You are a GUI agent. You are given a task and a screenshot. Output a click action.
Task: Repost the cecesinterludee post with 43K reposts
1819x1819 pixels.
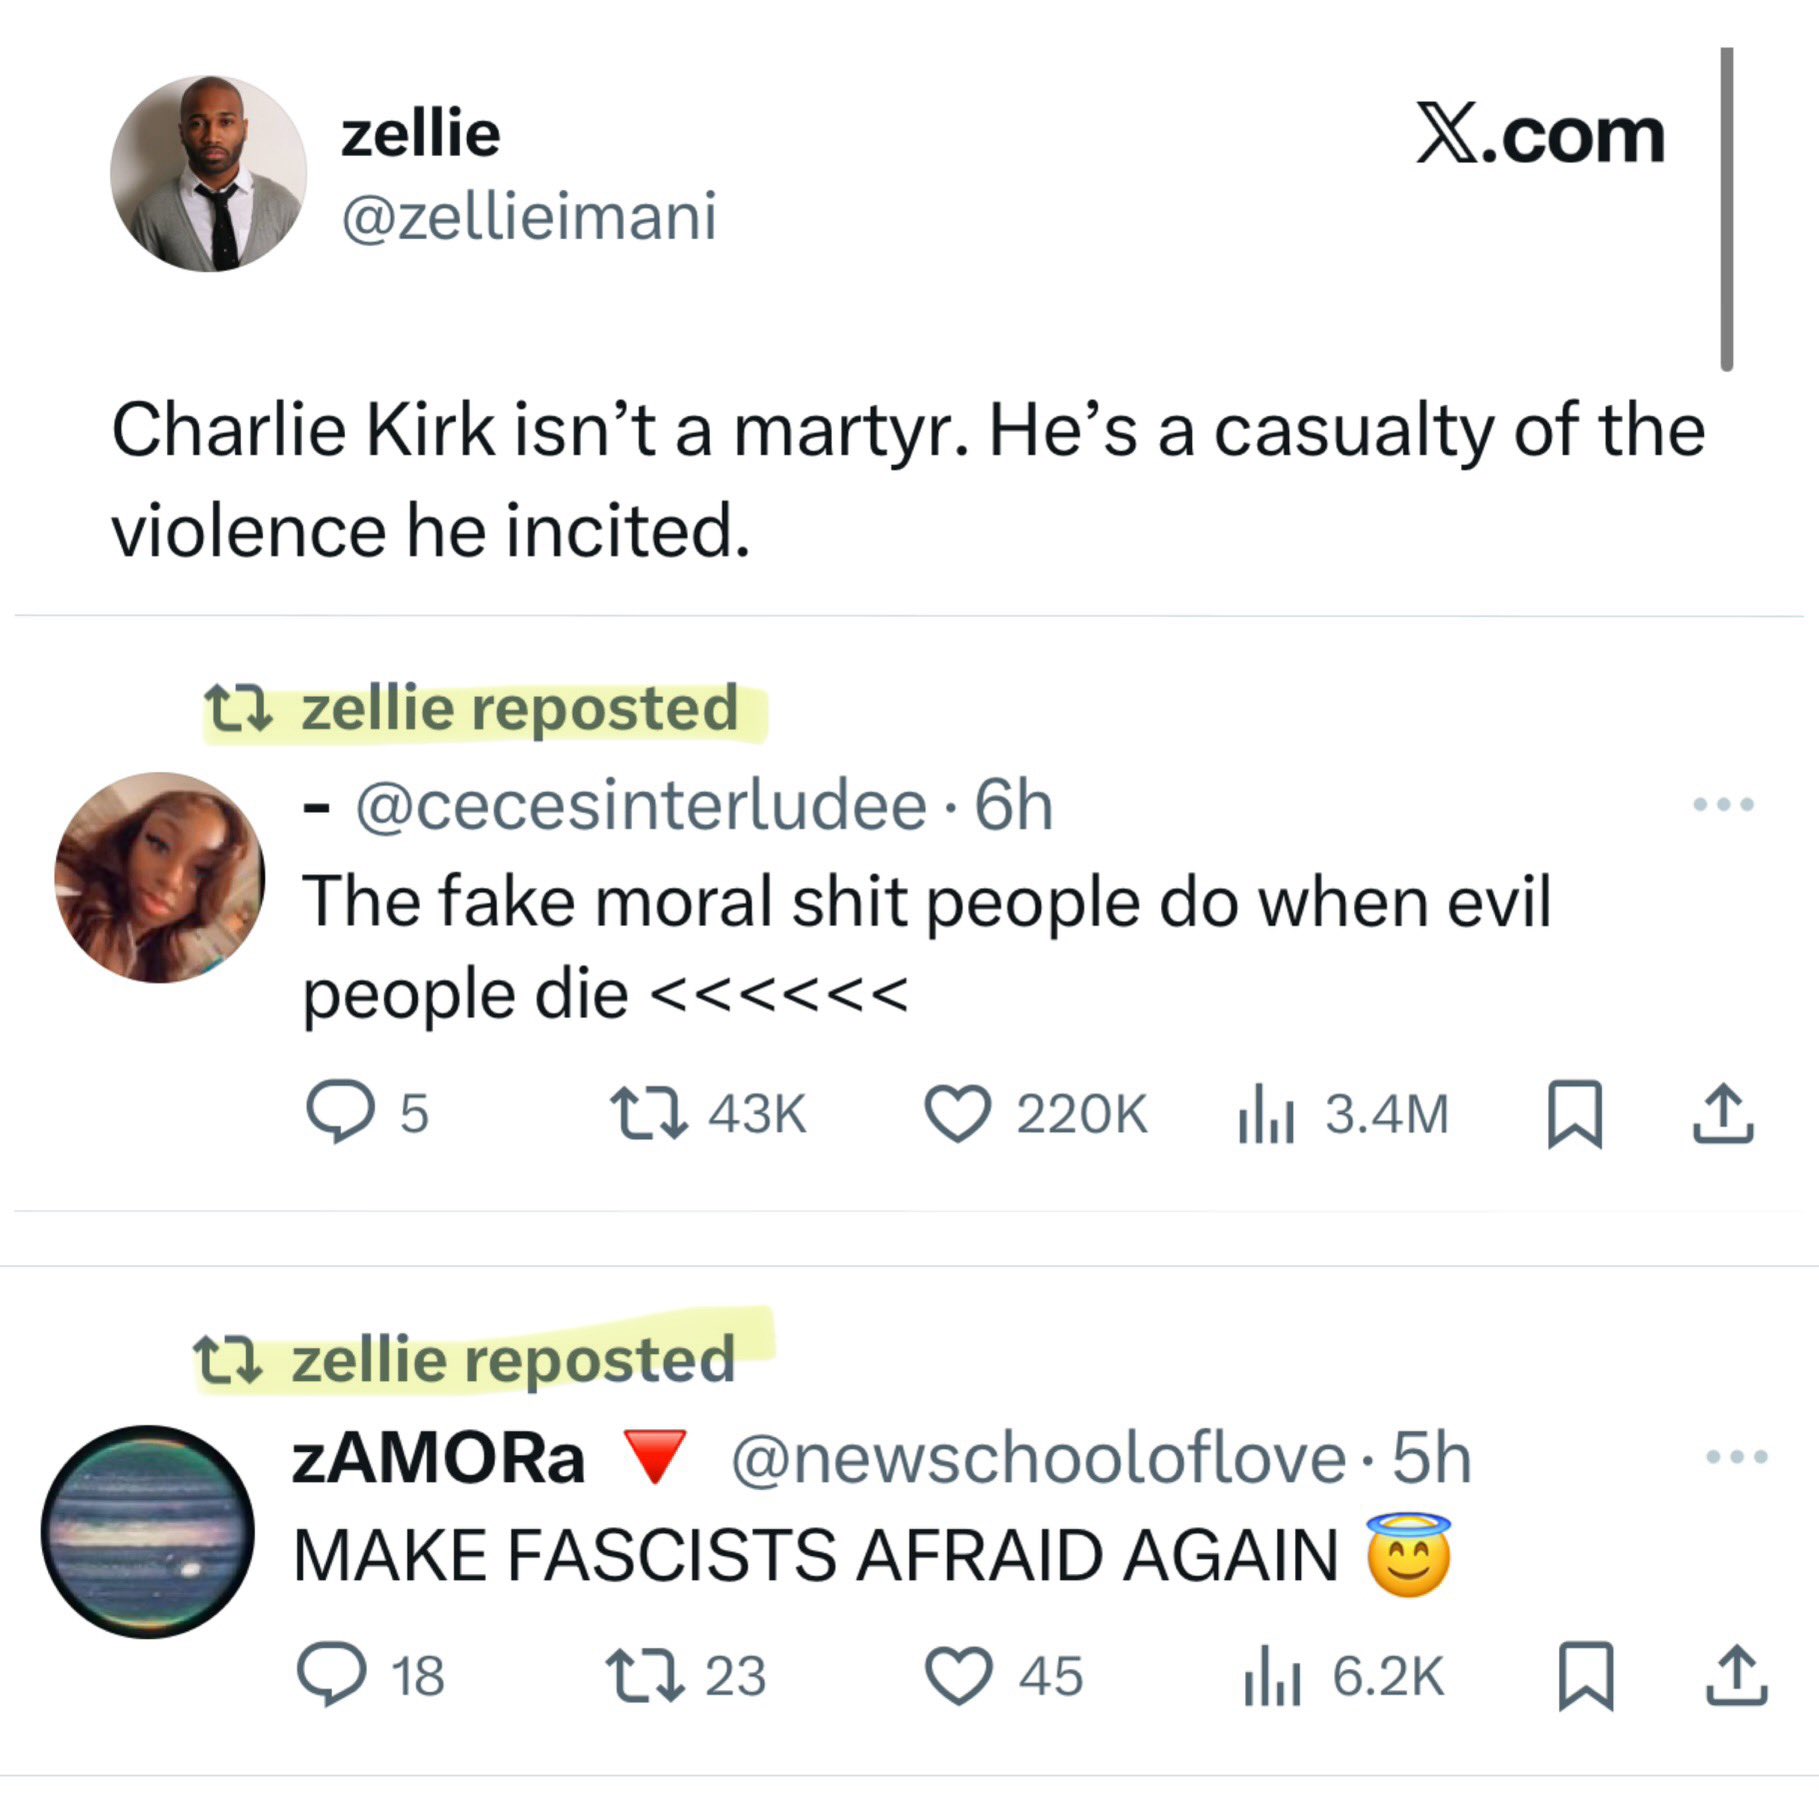648,1113
